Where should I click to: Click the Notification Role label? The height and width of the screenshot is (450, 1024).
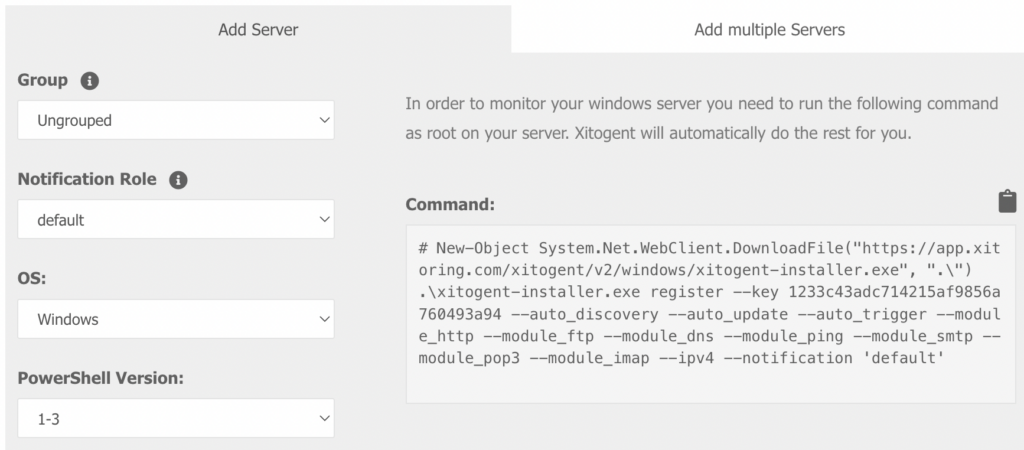(x=87, y=179)
